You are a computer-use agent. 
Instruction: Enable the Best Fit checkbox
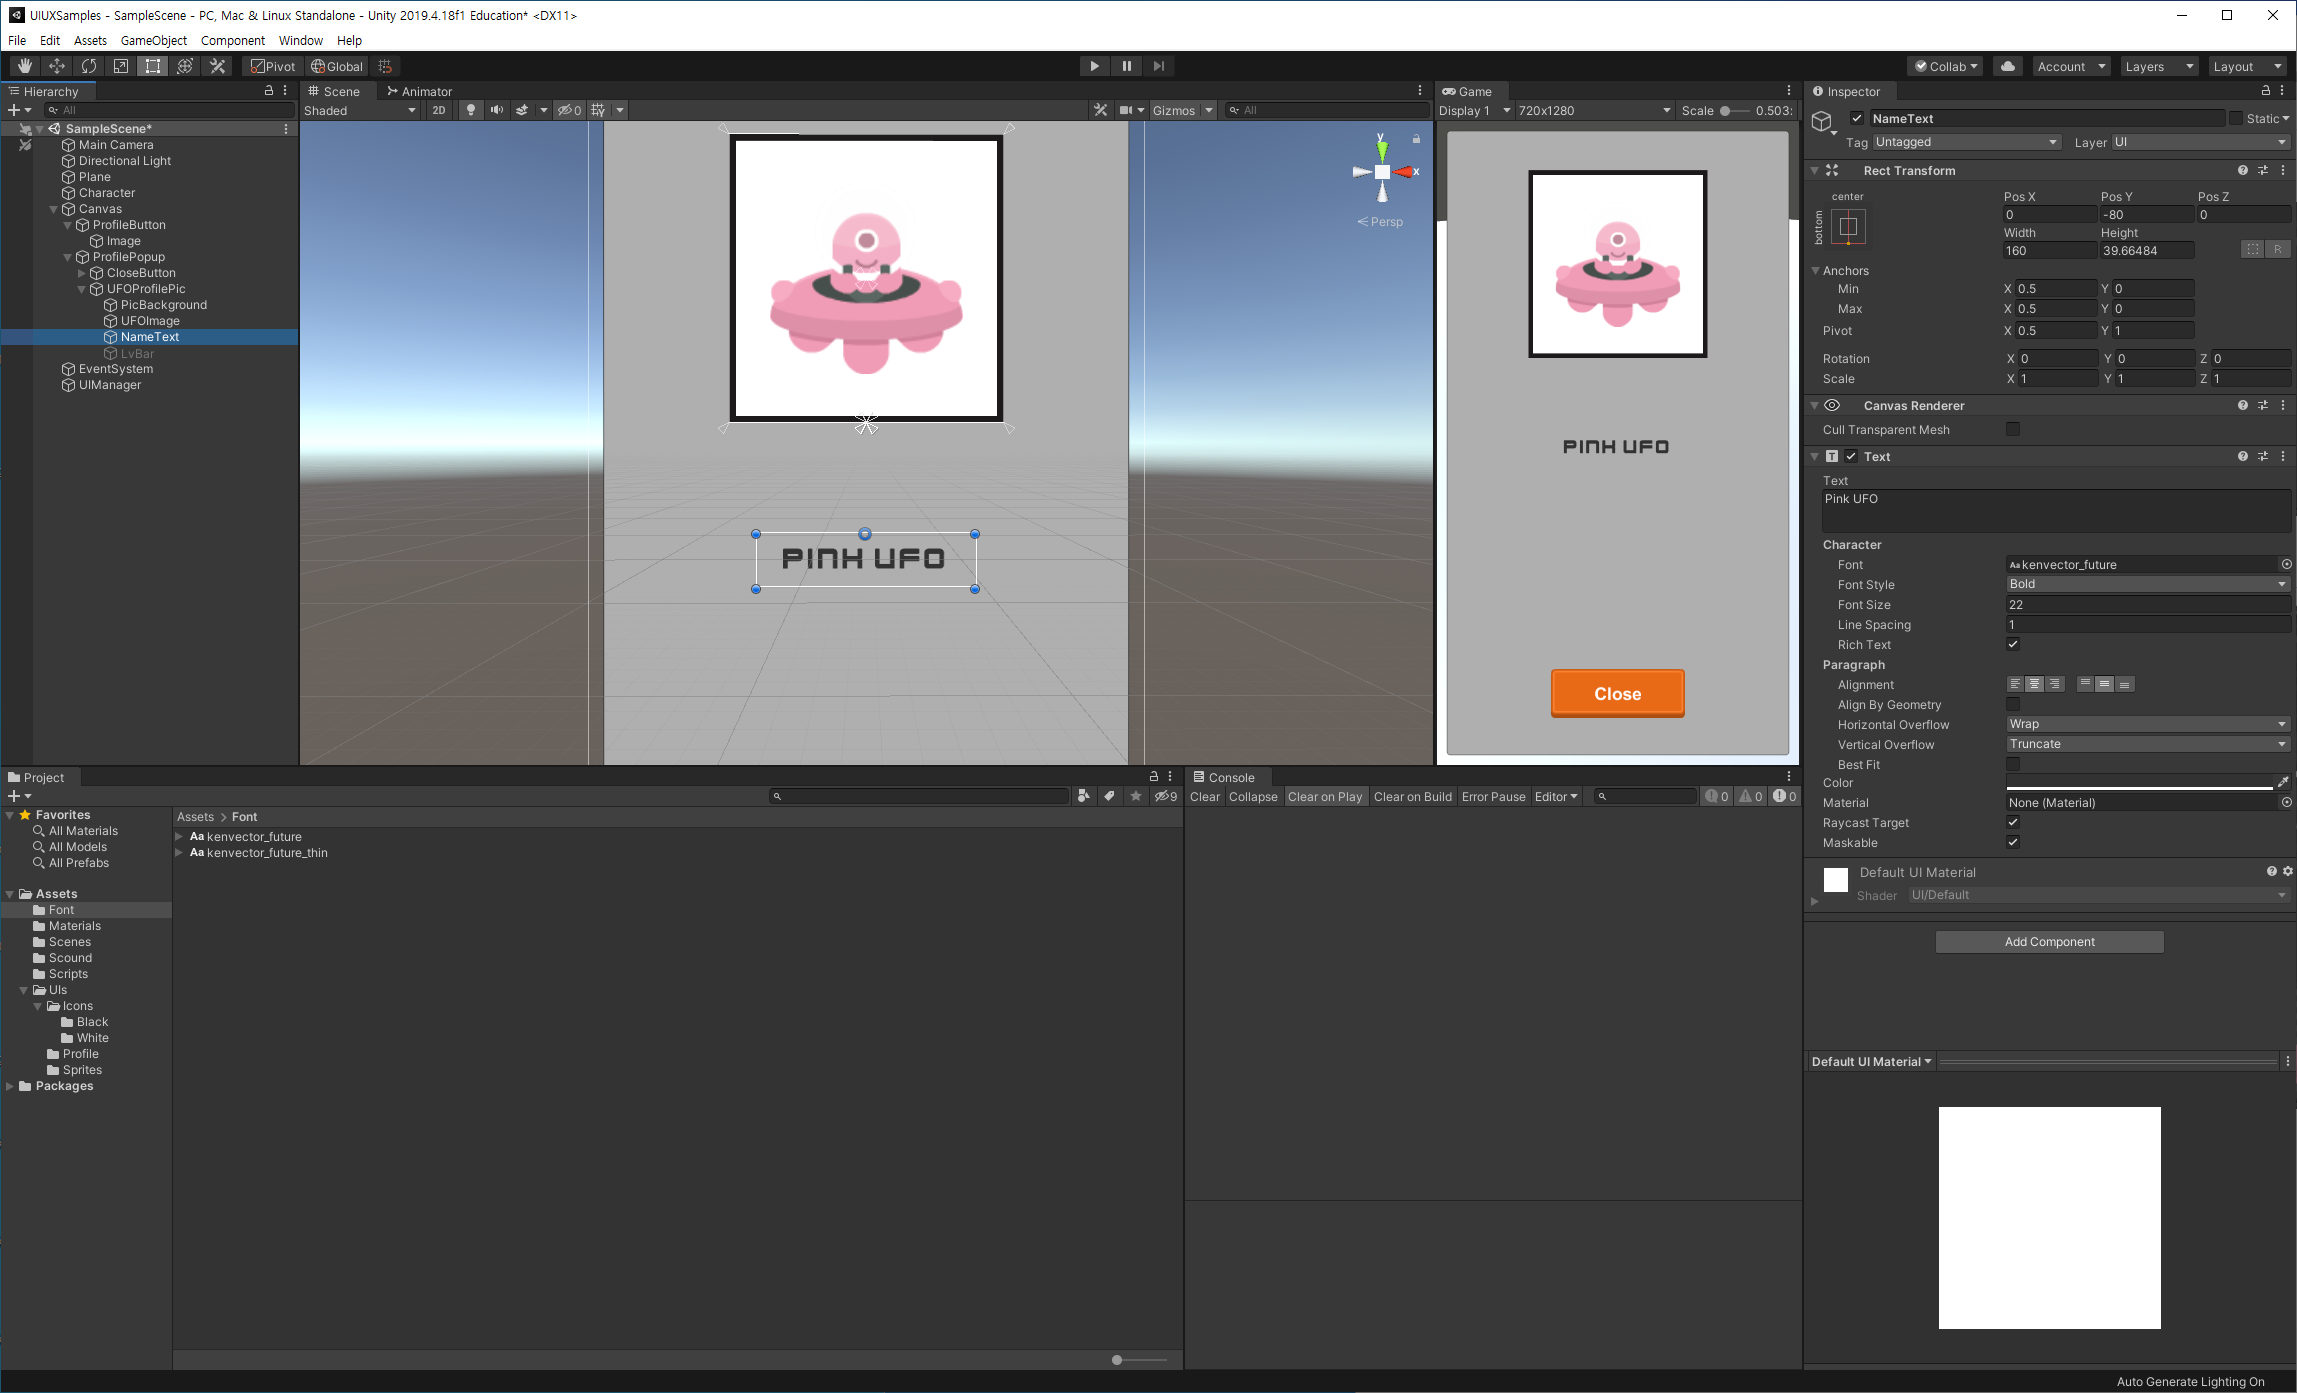pos(2013,764)
